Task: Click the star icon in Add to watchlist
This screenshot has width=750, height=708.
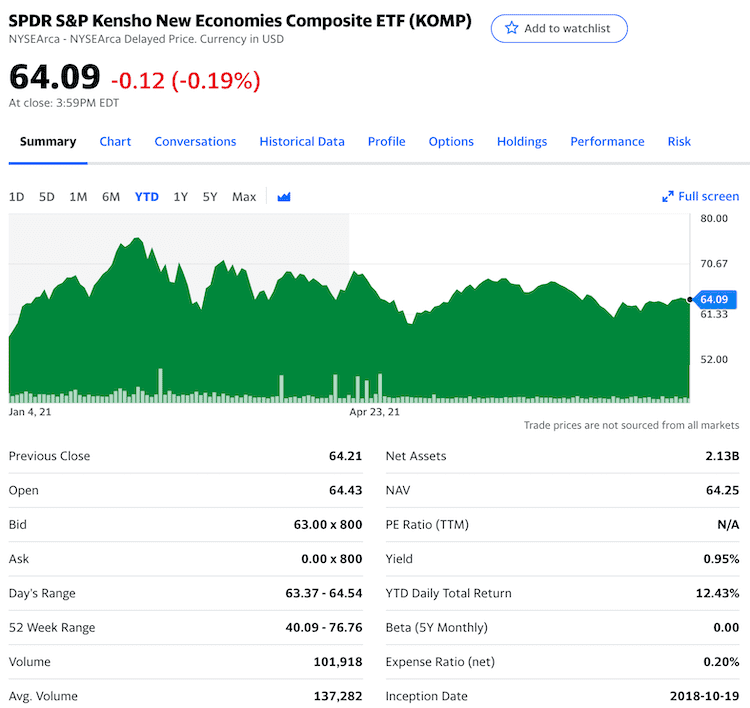Action: tap(511, 28)
